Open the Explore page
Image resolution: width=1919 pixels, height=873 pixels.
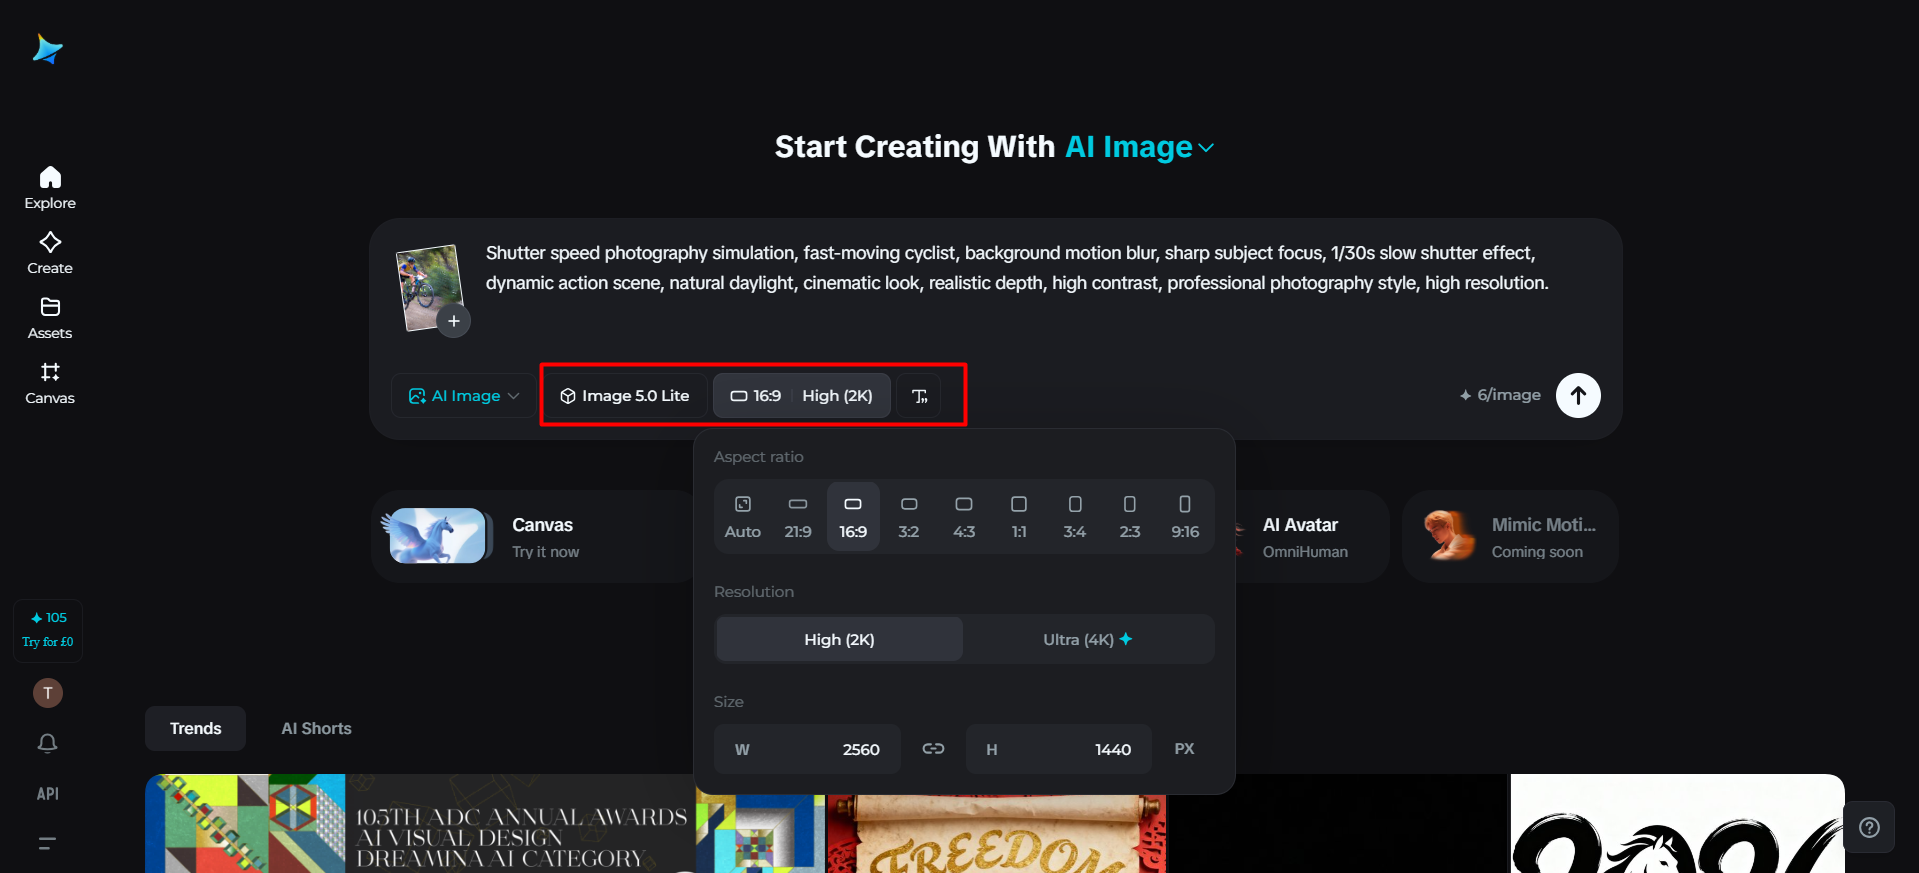click(x=50, y=188)
